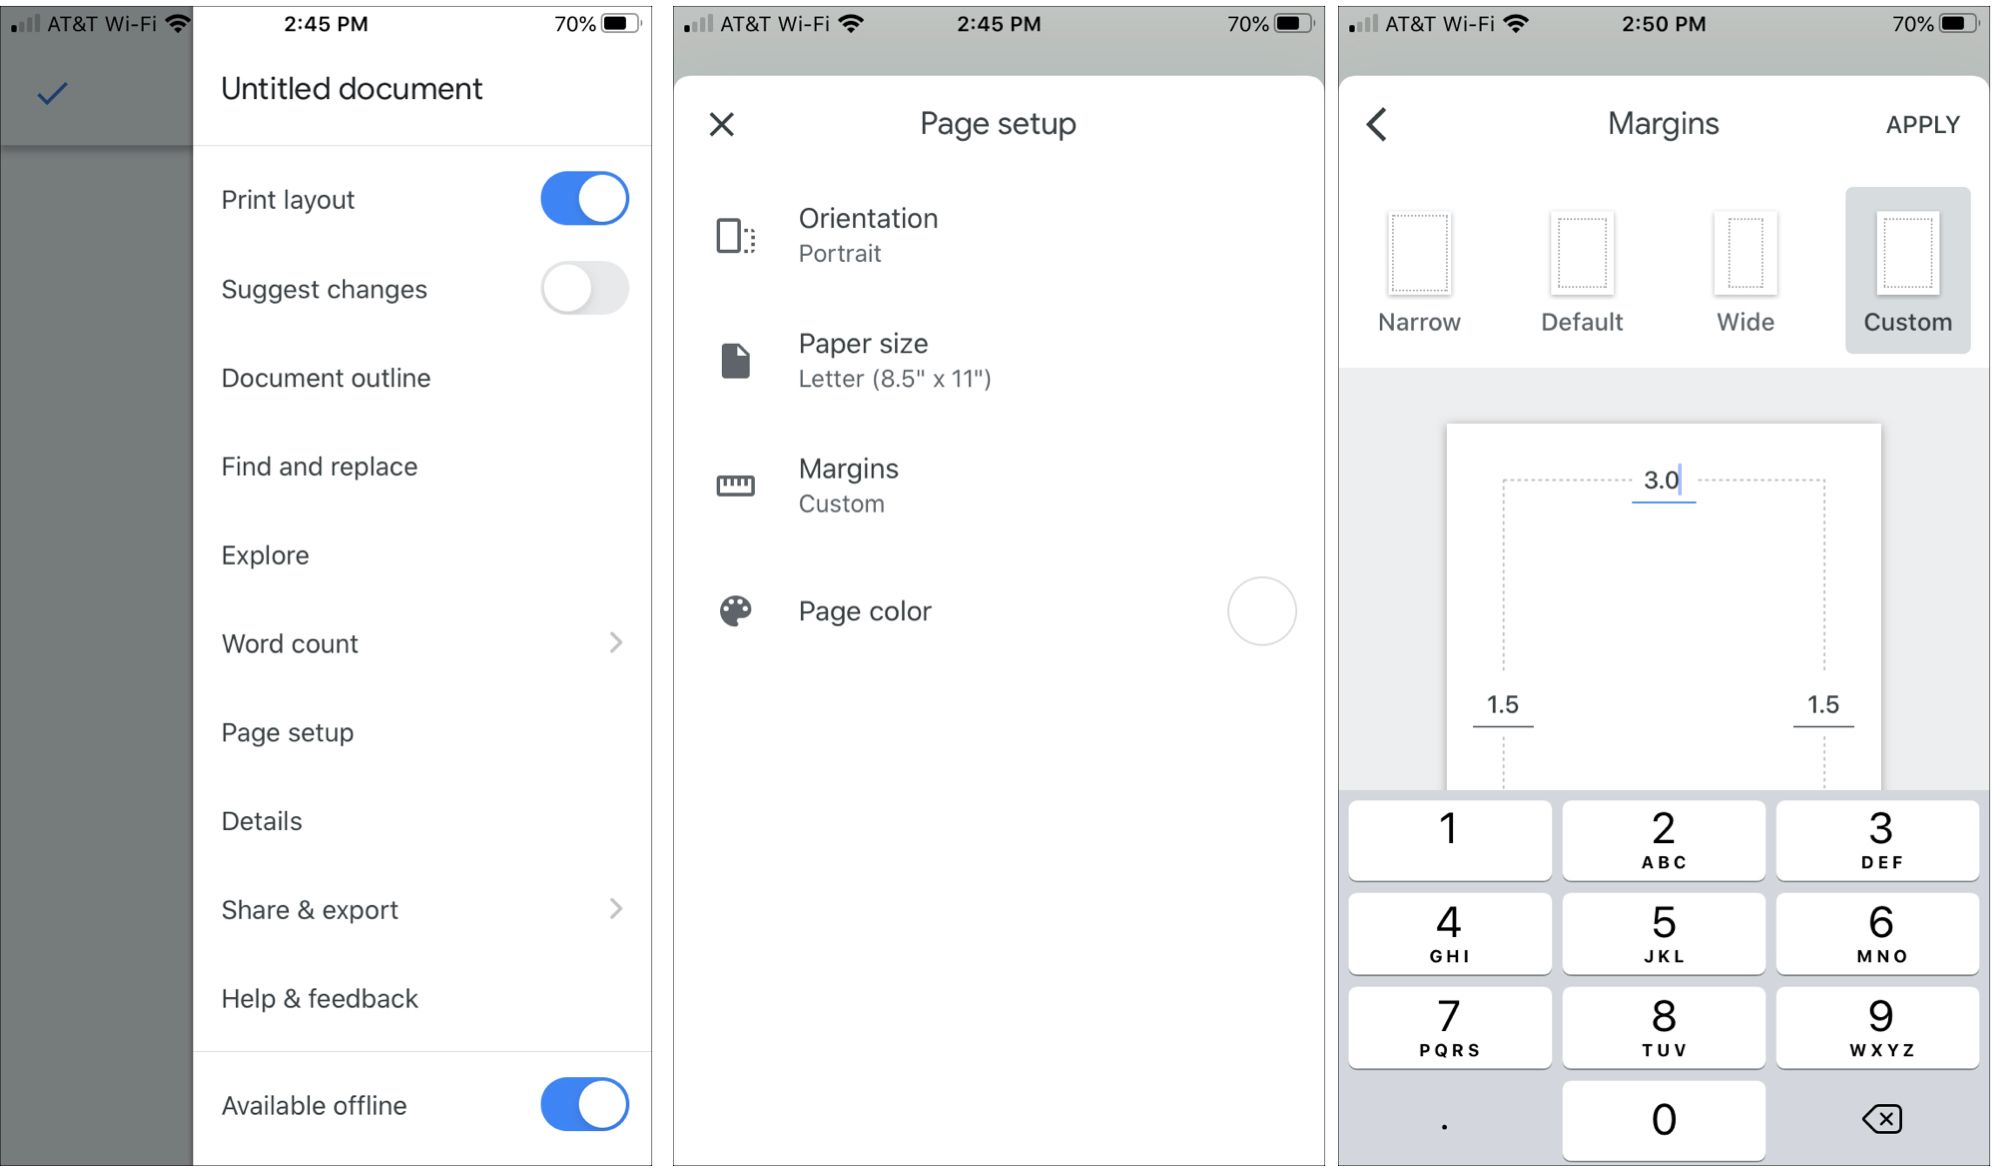This screenshot has width=2000, height=1170.
Task: Click the Orientation portrait icon
Action: pyautogui.click(x=734, y=234)
